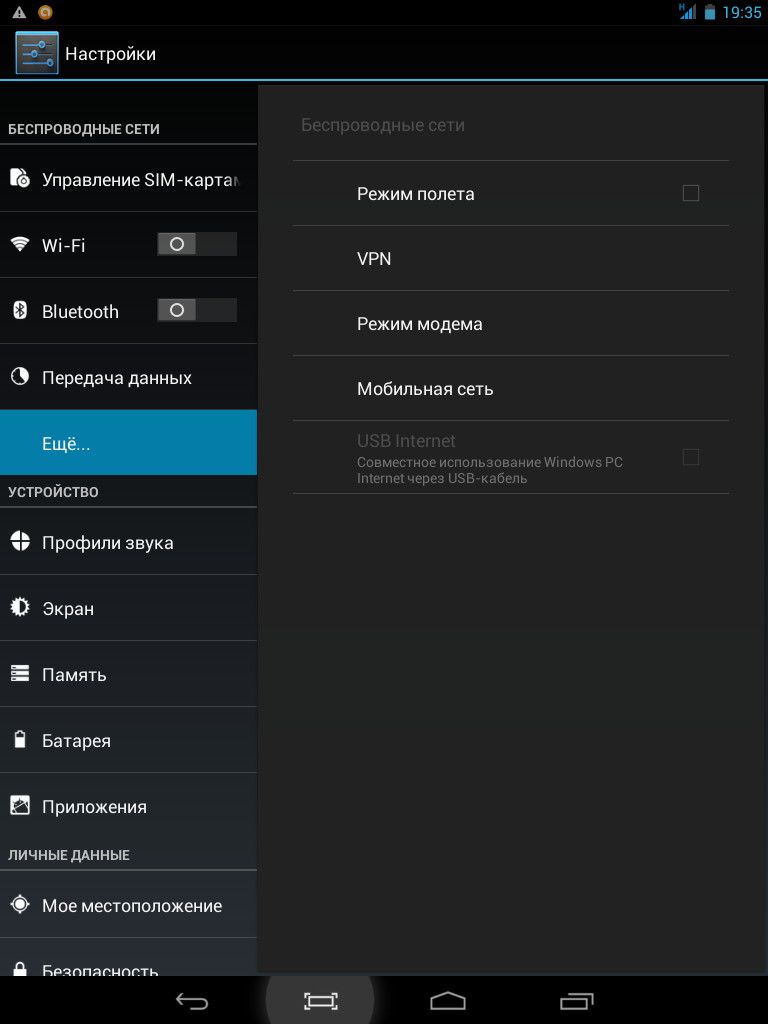Open the Приложения settings section

coord(128,806)
